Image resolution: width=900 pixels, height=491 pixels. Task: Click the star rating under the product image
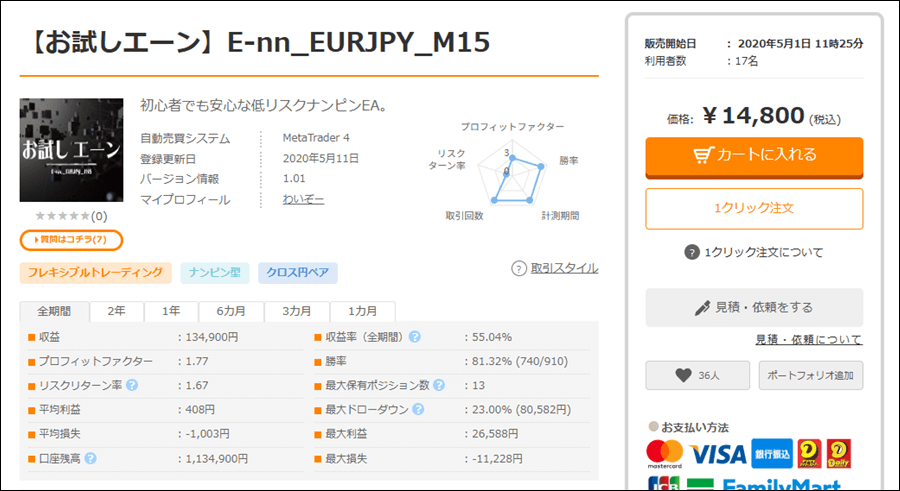(63, 216)
